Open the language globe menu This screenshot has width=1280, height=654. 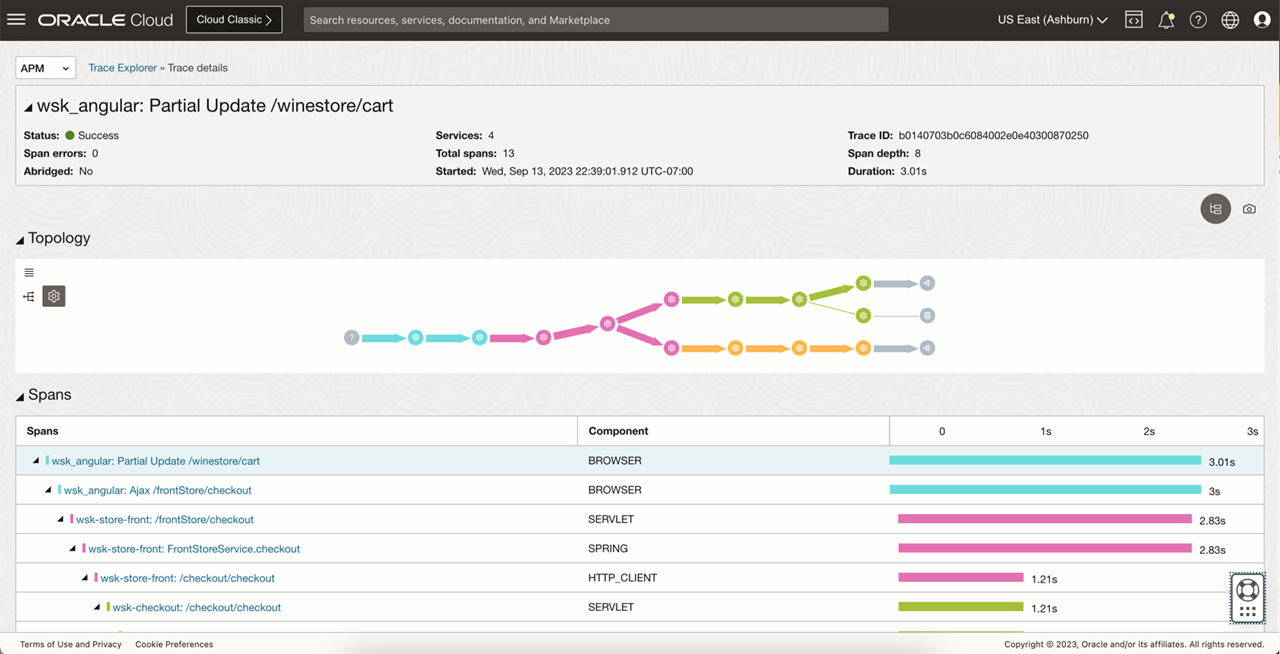(1230, 20)
